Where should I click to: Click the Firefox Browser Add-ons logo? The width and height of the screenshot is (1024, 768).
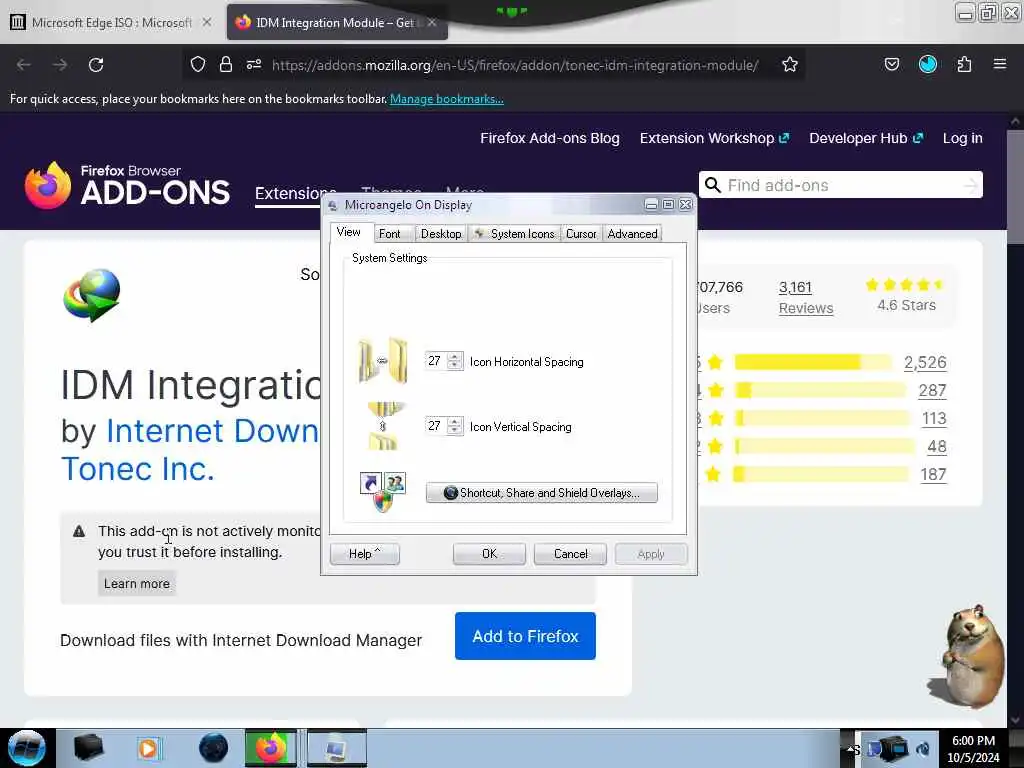(x=127, y=185)
